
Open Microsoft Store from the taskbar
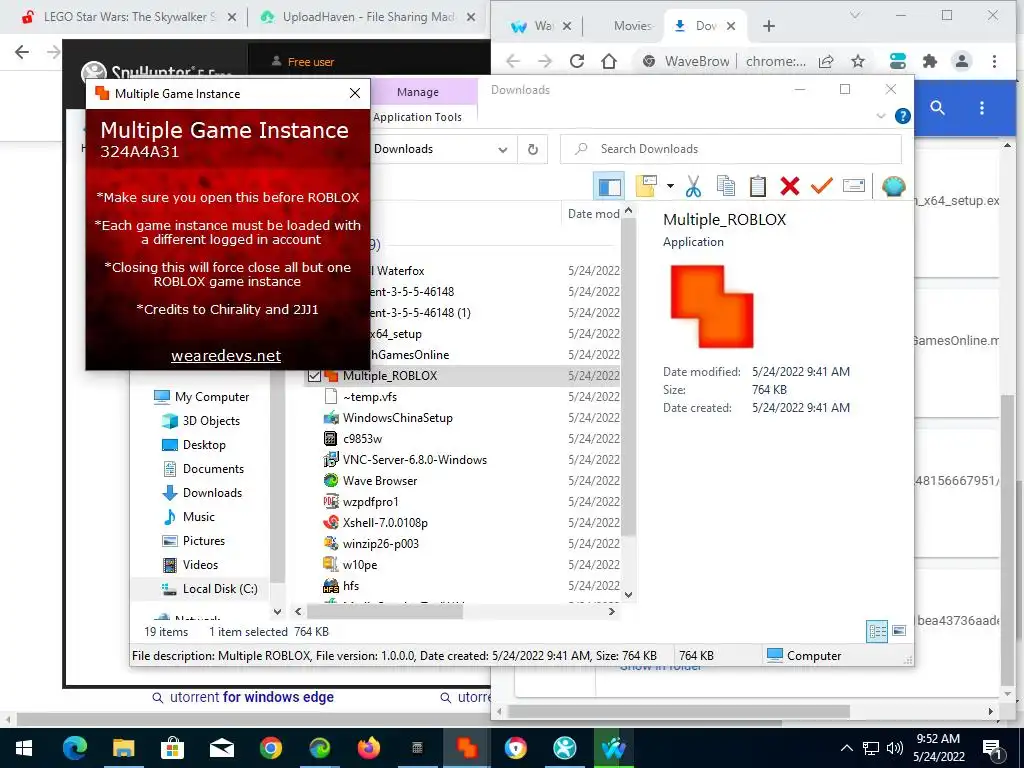point(172,747)
